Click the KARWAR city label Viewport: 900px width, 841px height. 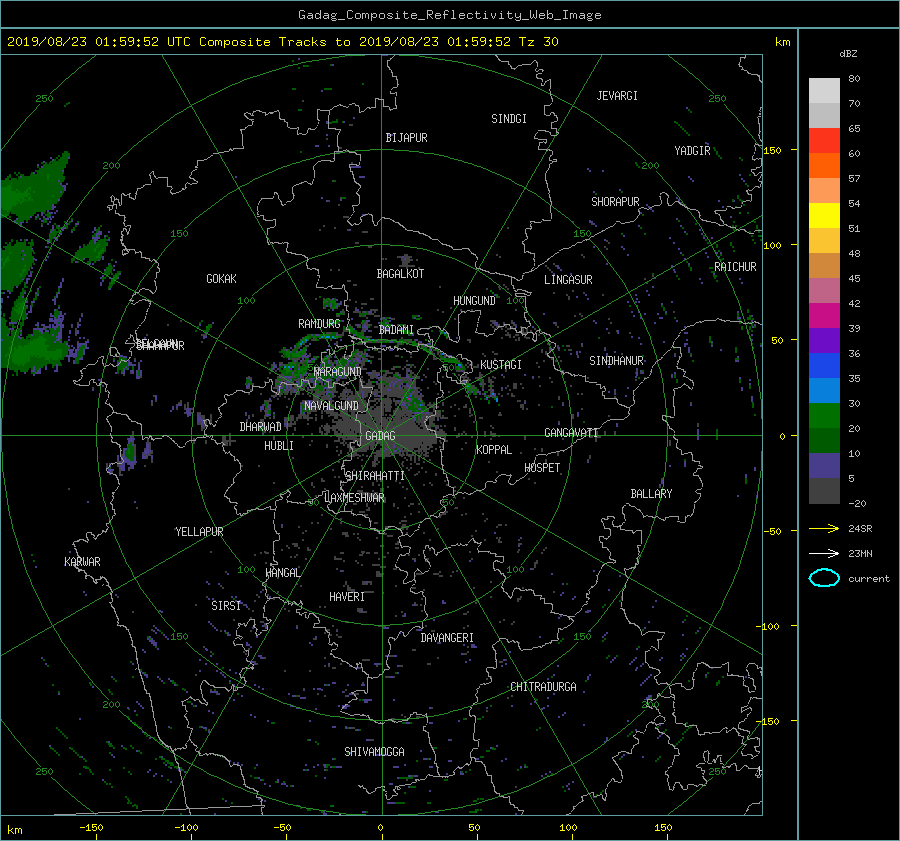tap(82, 562)
